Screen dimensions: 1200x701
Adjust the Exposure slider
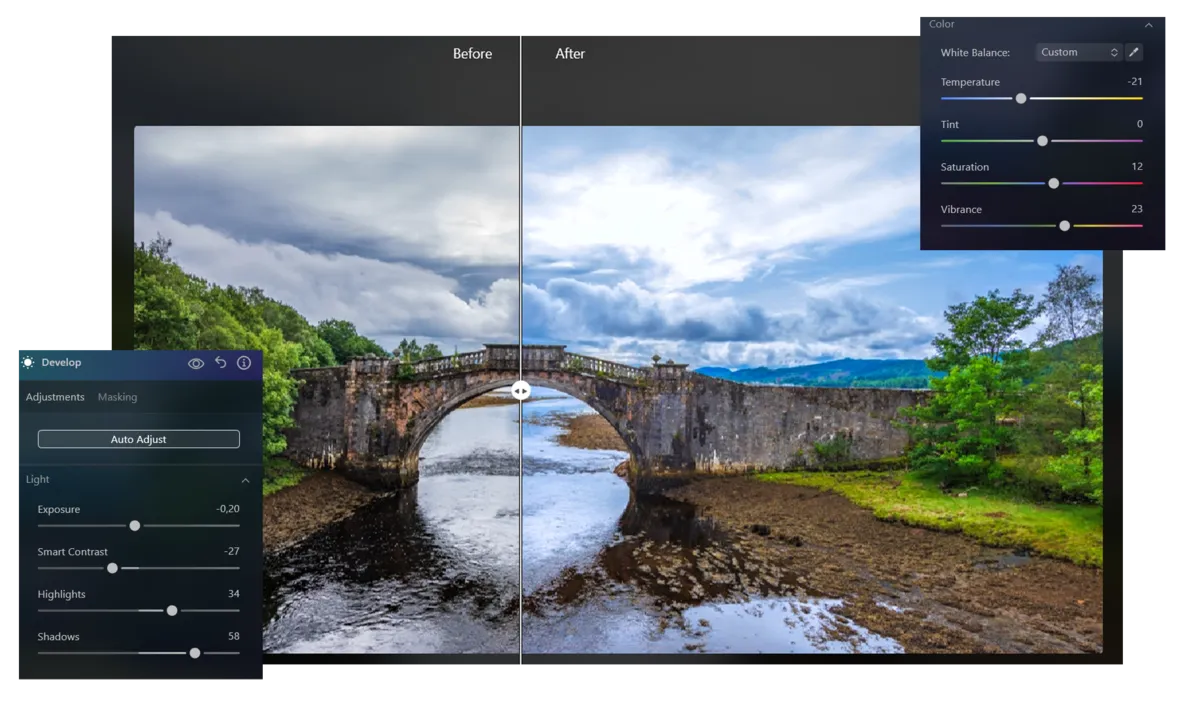(x=136, y=525)
